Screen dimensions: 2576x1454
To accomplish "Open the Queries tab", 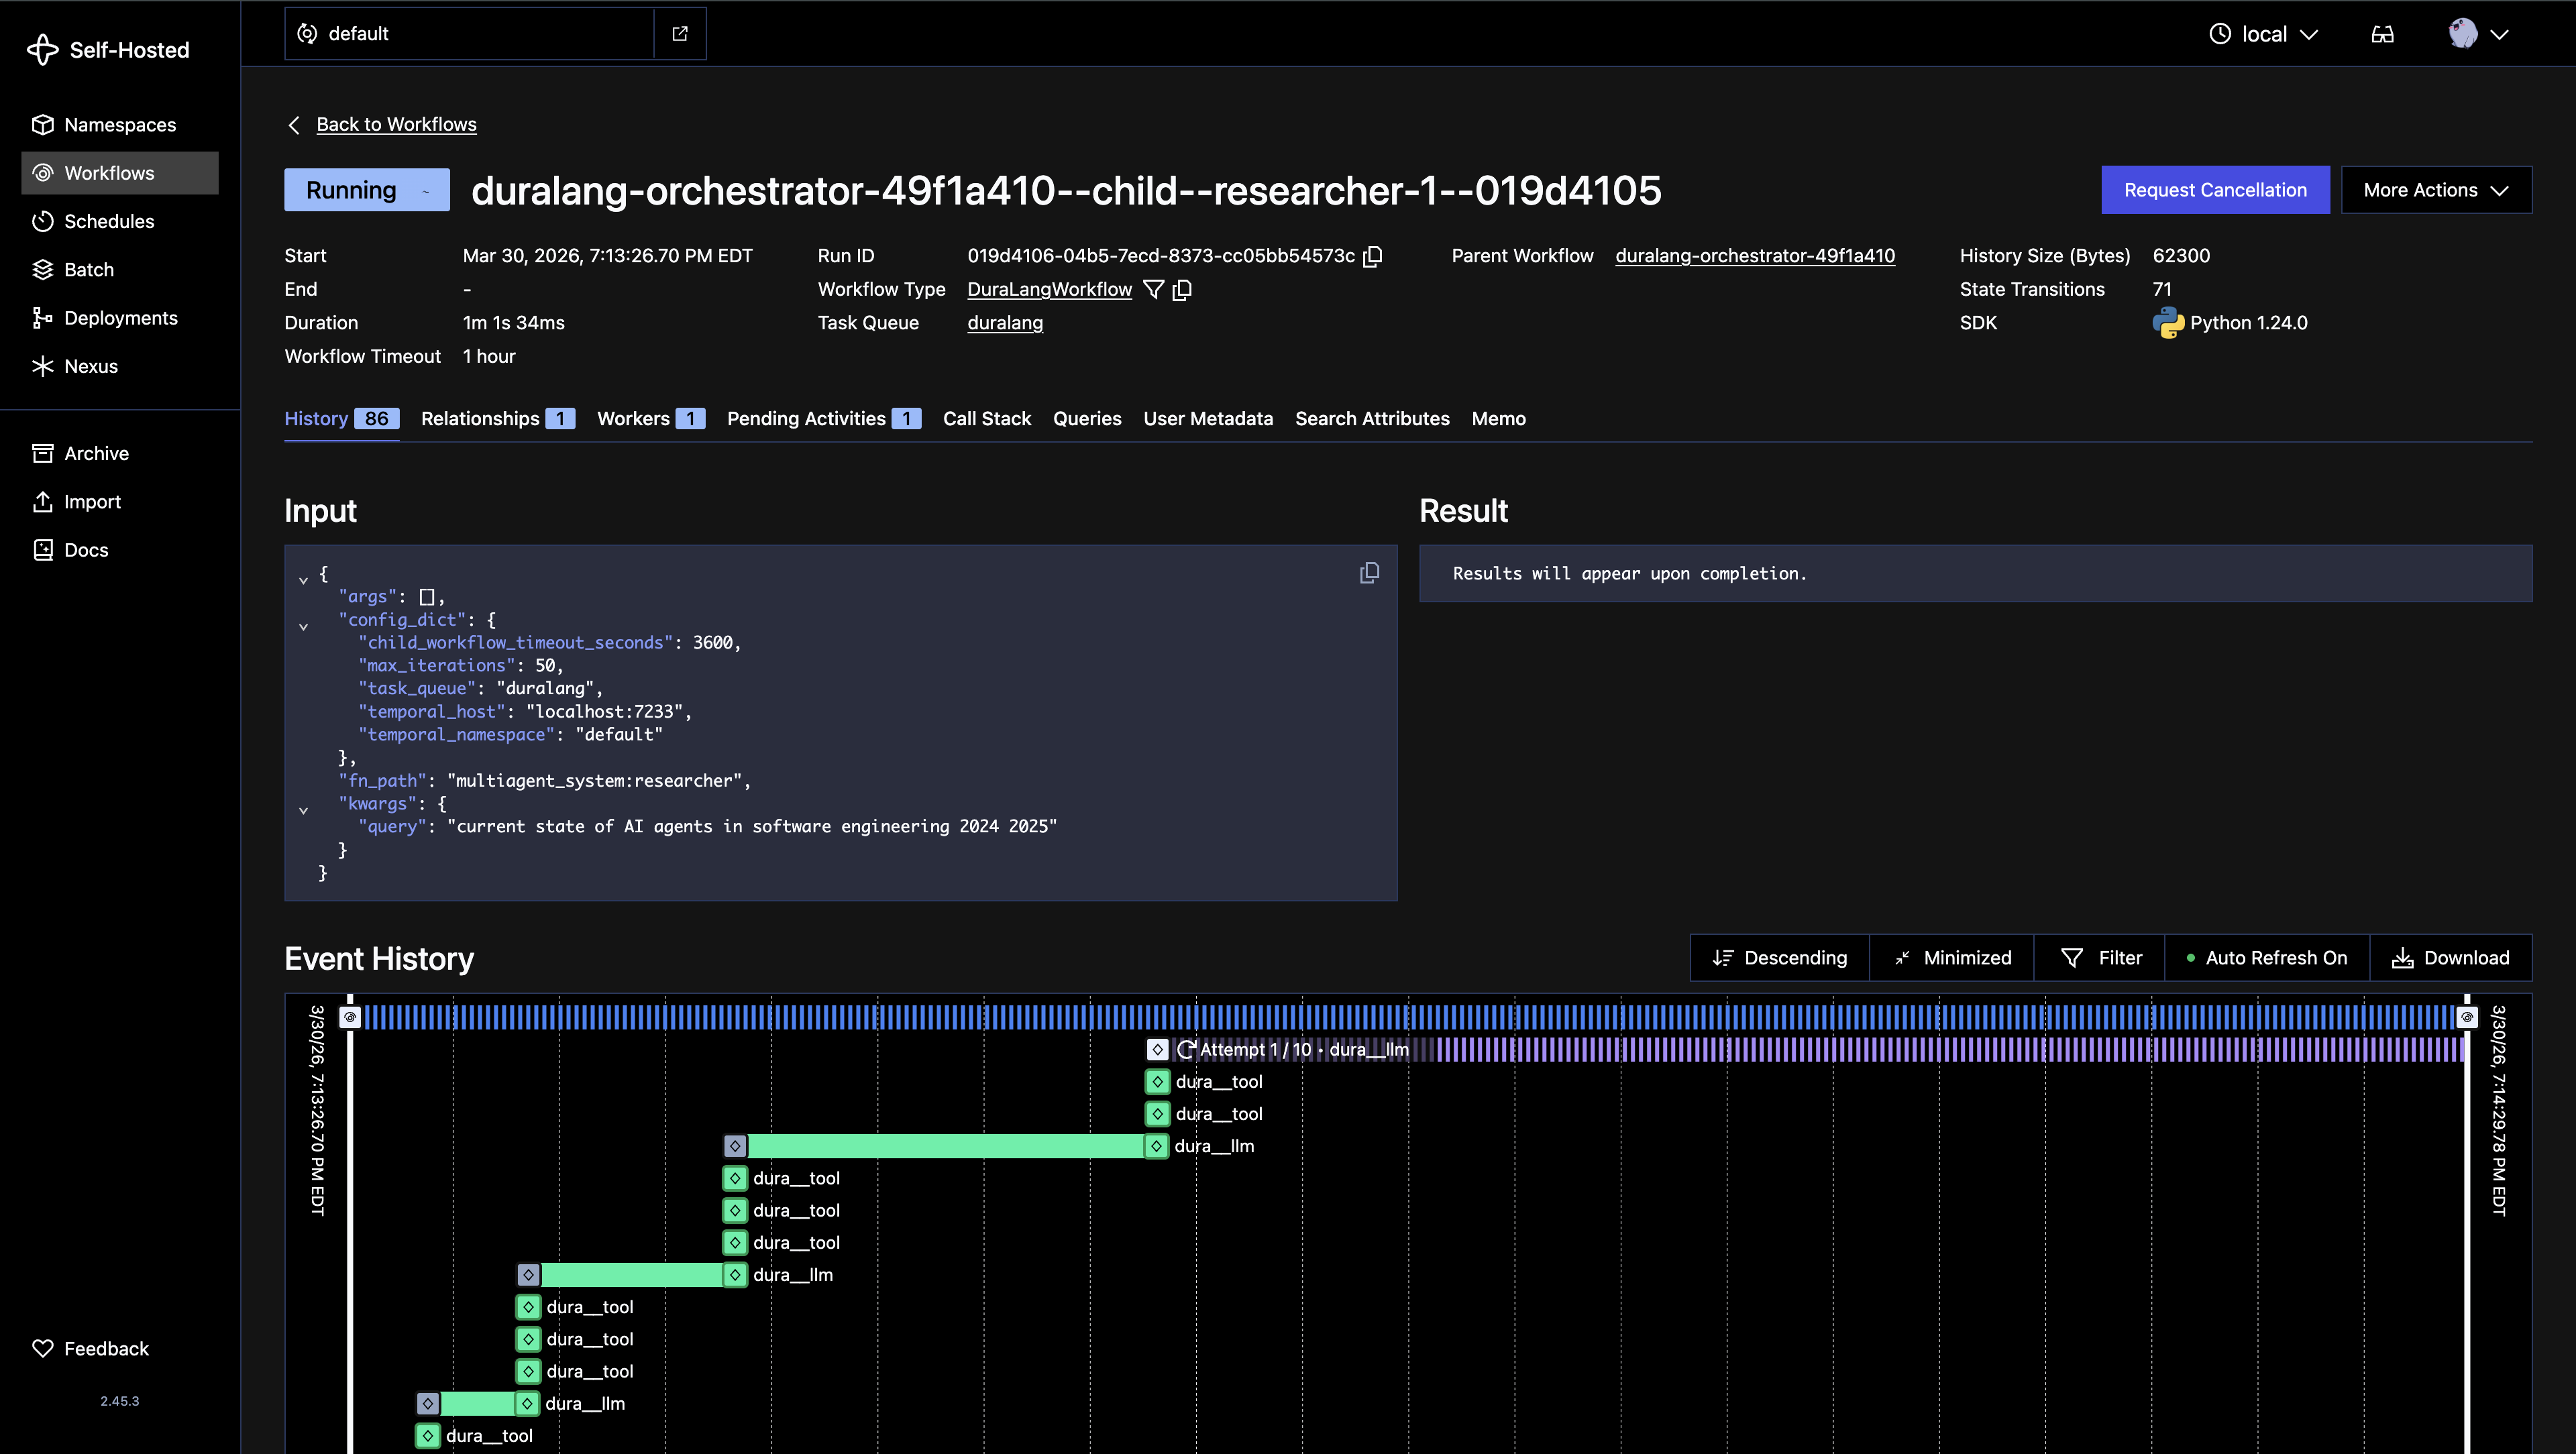I will pyautogui.click(x=1087, y=419).
